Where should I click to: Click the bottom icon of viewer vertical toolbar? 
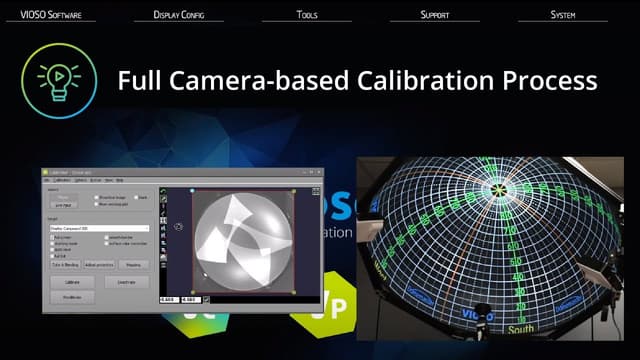(163, 265)
